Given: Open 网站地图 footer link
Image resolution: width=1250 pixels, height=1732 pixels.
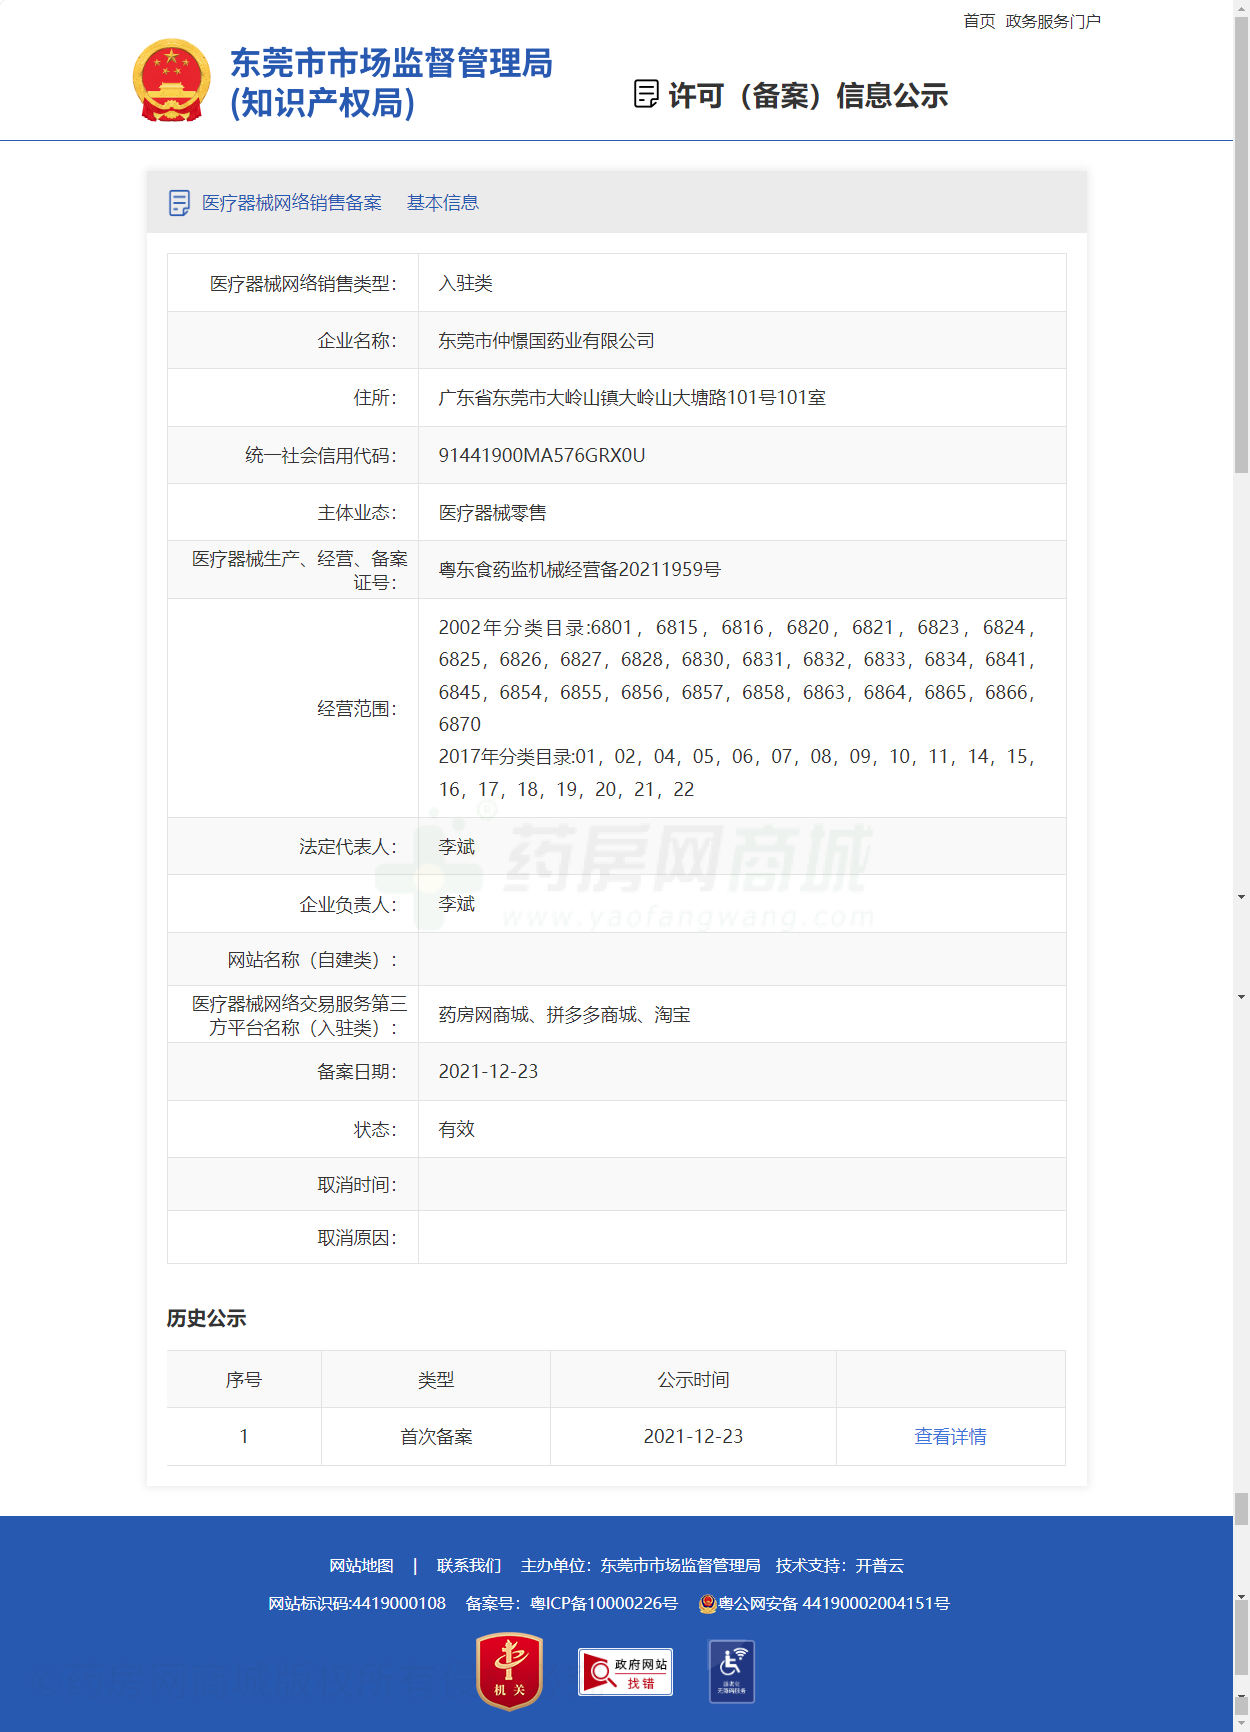Looking at the screenshot, I should [x=361, y=1565].
